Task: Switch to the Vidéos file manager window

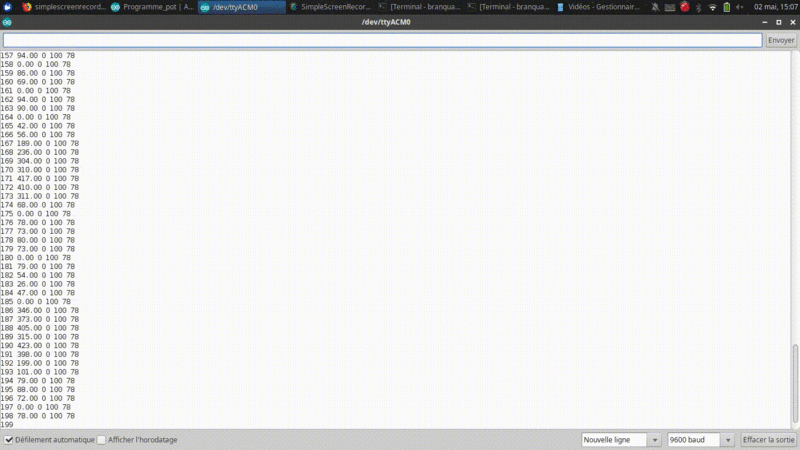Action: [x=597, y=7]
